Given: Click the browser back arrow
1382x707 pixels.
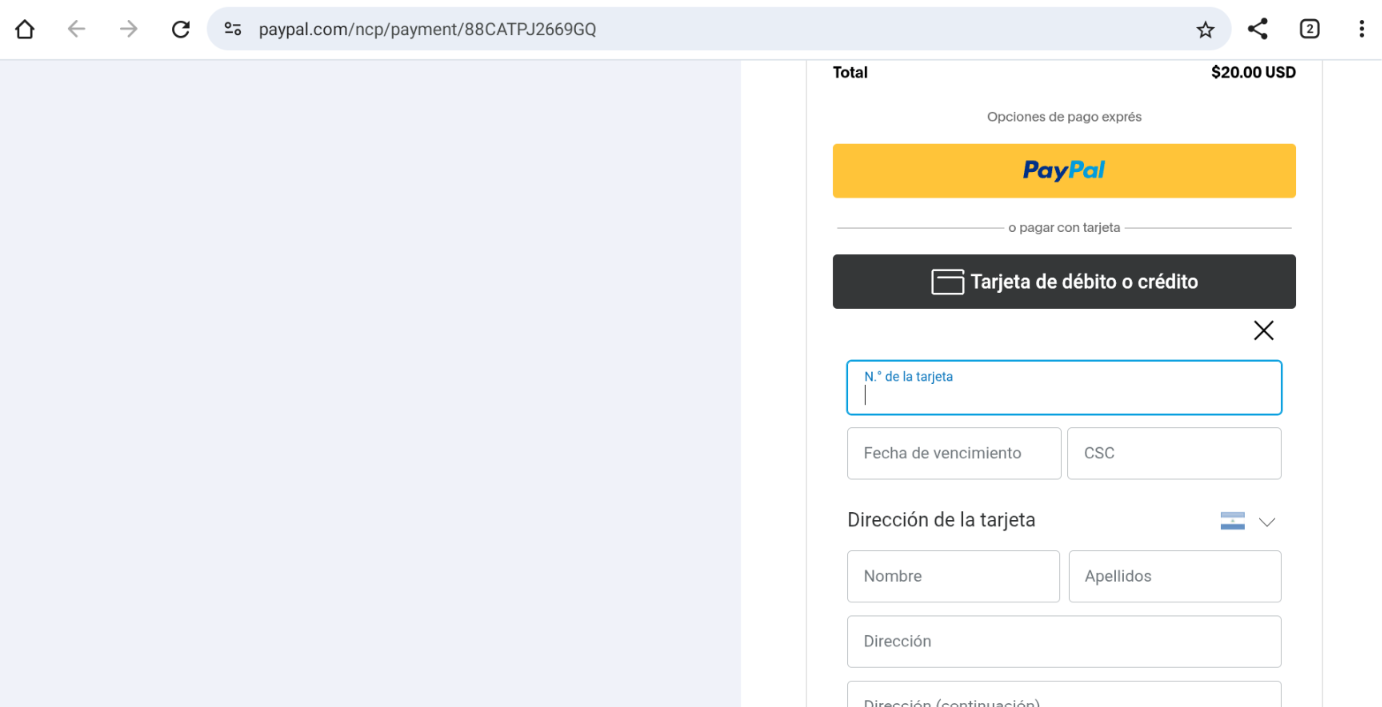Looking at the screenshot, I should tap(76, 29).
